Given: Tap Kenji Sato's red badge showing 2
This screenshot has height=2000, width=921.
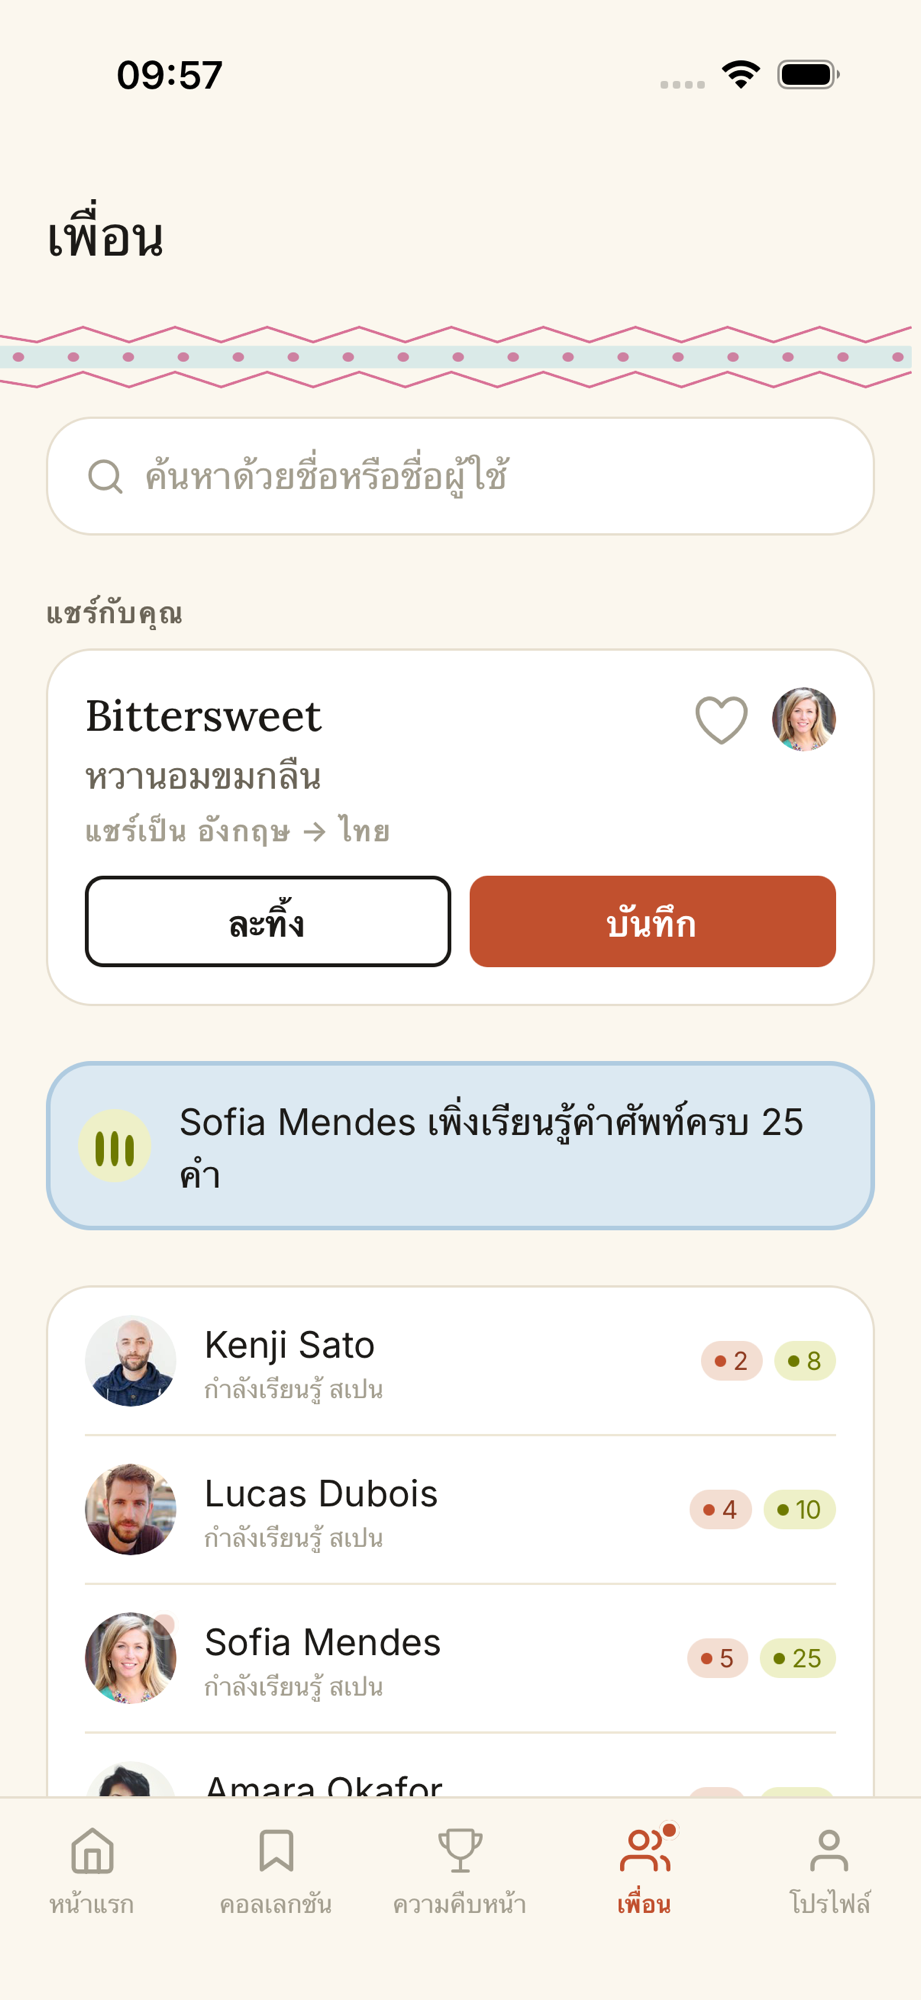Looking at the screenshot, I should click(x=732, y=1361).
